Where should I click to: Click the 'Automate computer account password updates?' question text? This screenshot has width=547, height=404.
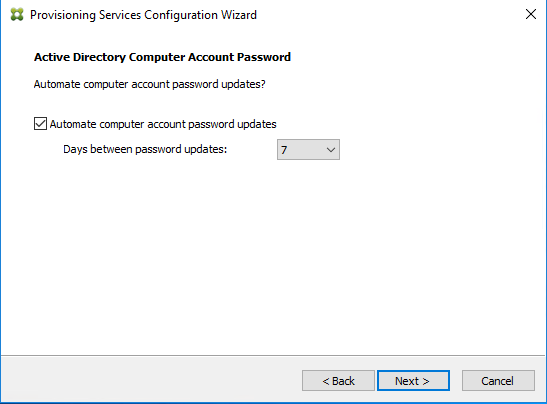coord(149,84)
